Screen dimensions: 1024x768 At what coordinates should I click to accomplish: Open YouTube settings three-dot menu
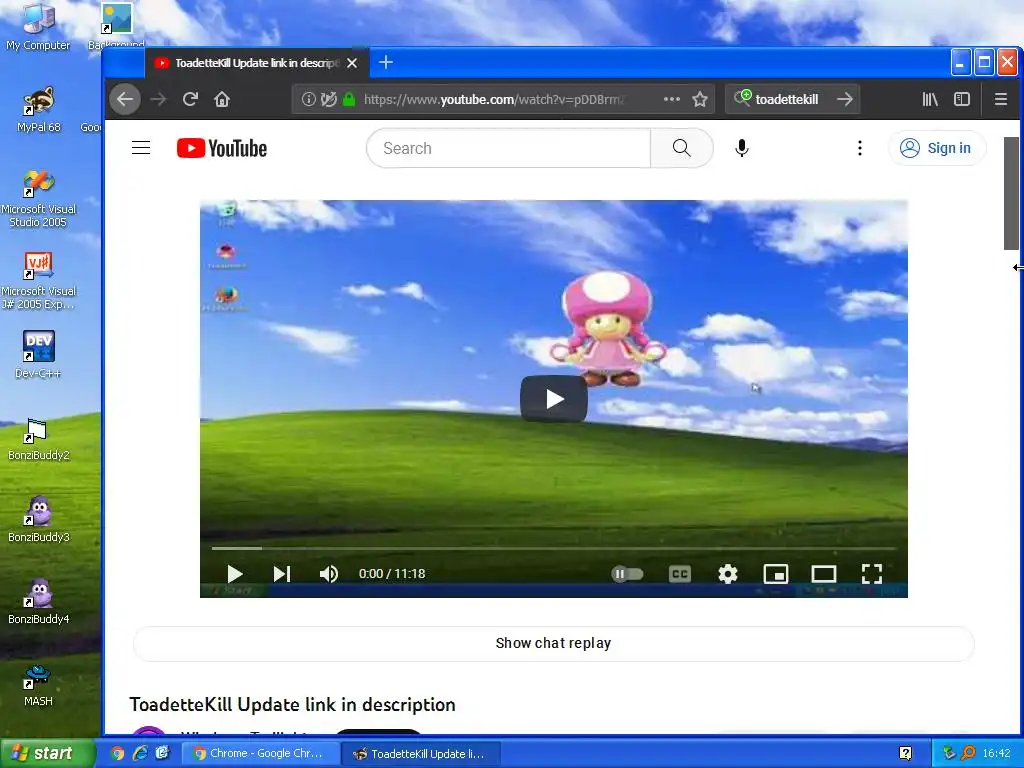click(x=859, y=148)
